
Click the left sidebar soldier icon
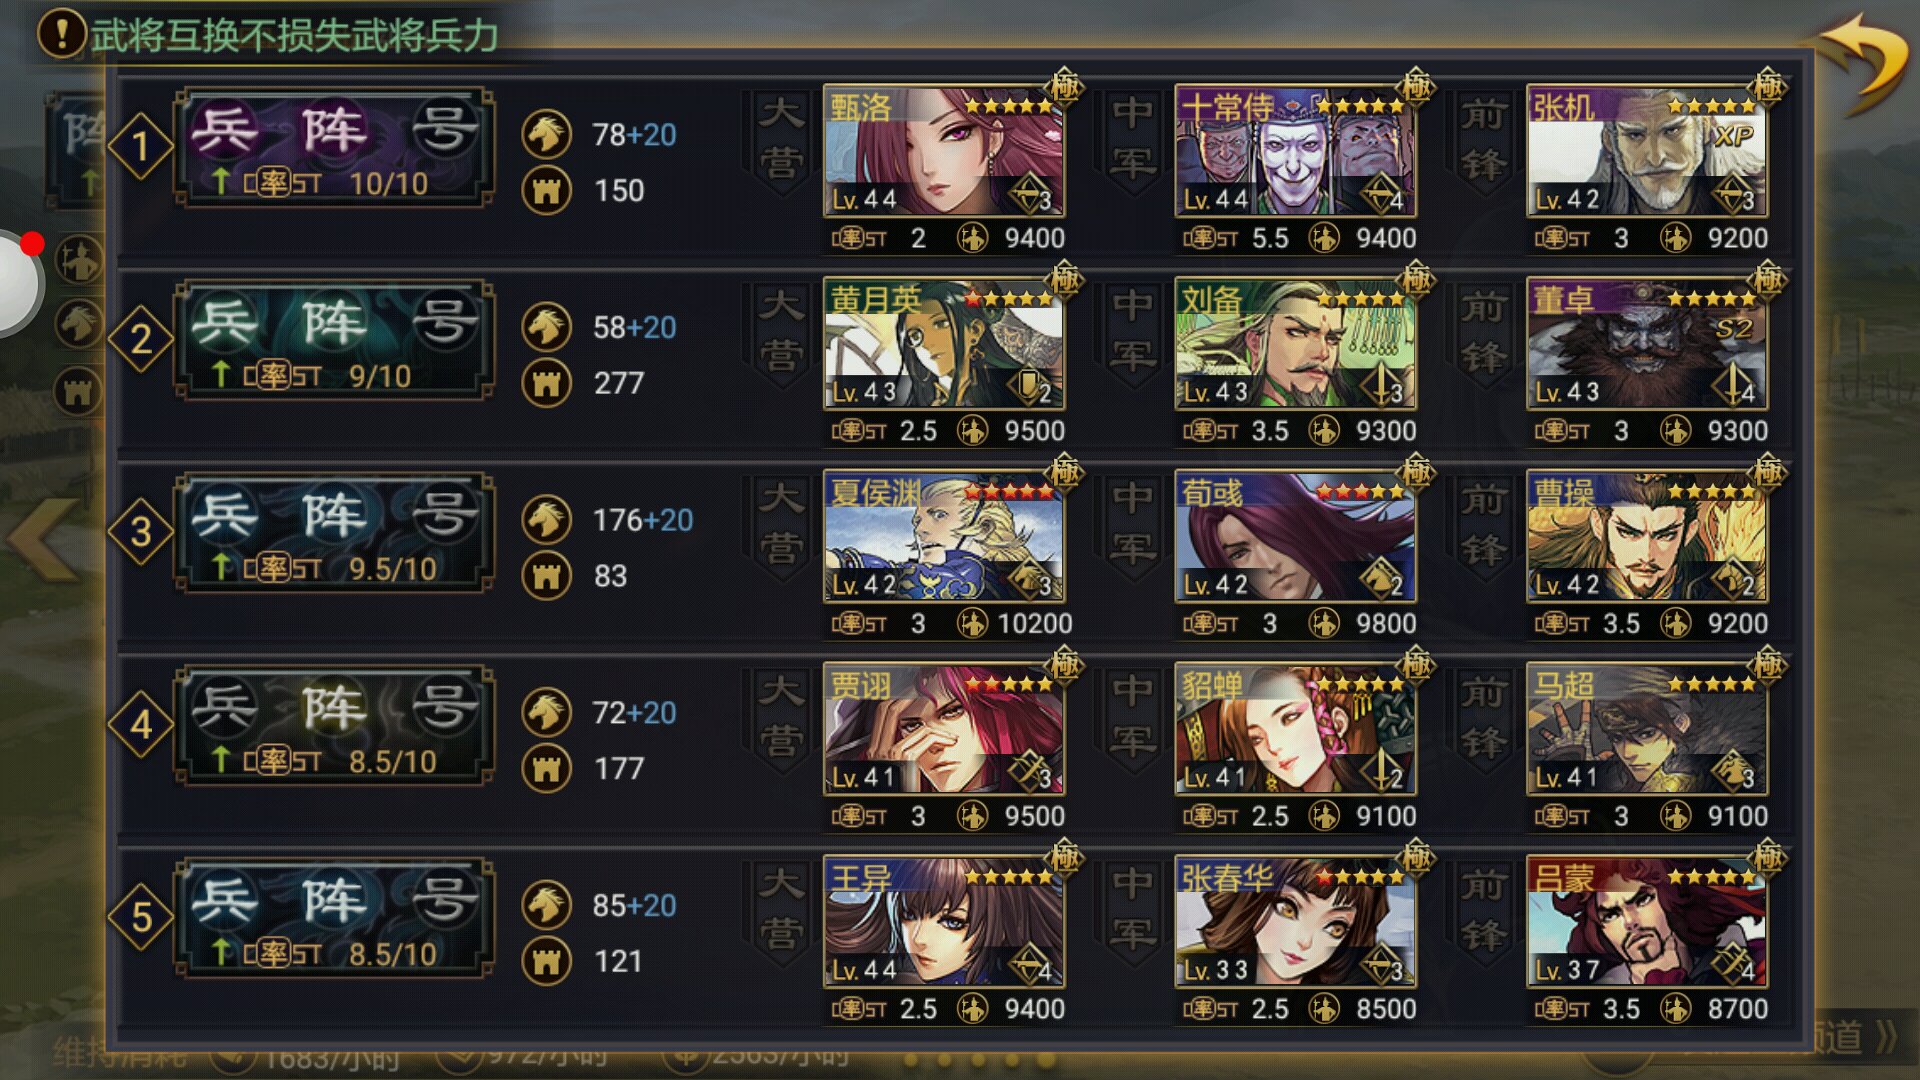[x=79, y=259]
